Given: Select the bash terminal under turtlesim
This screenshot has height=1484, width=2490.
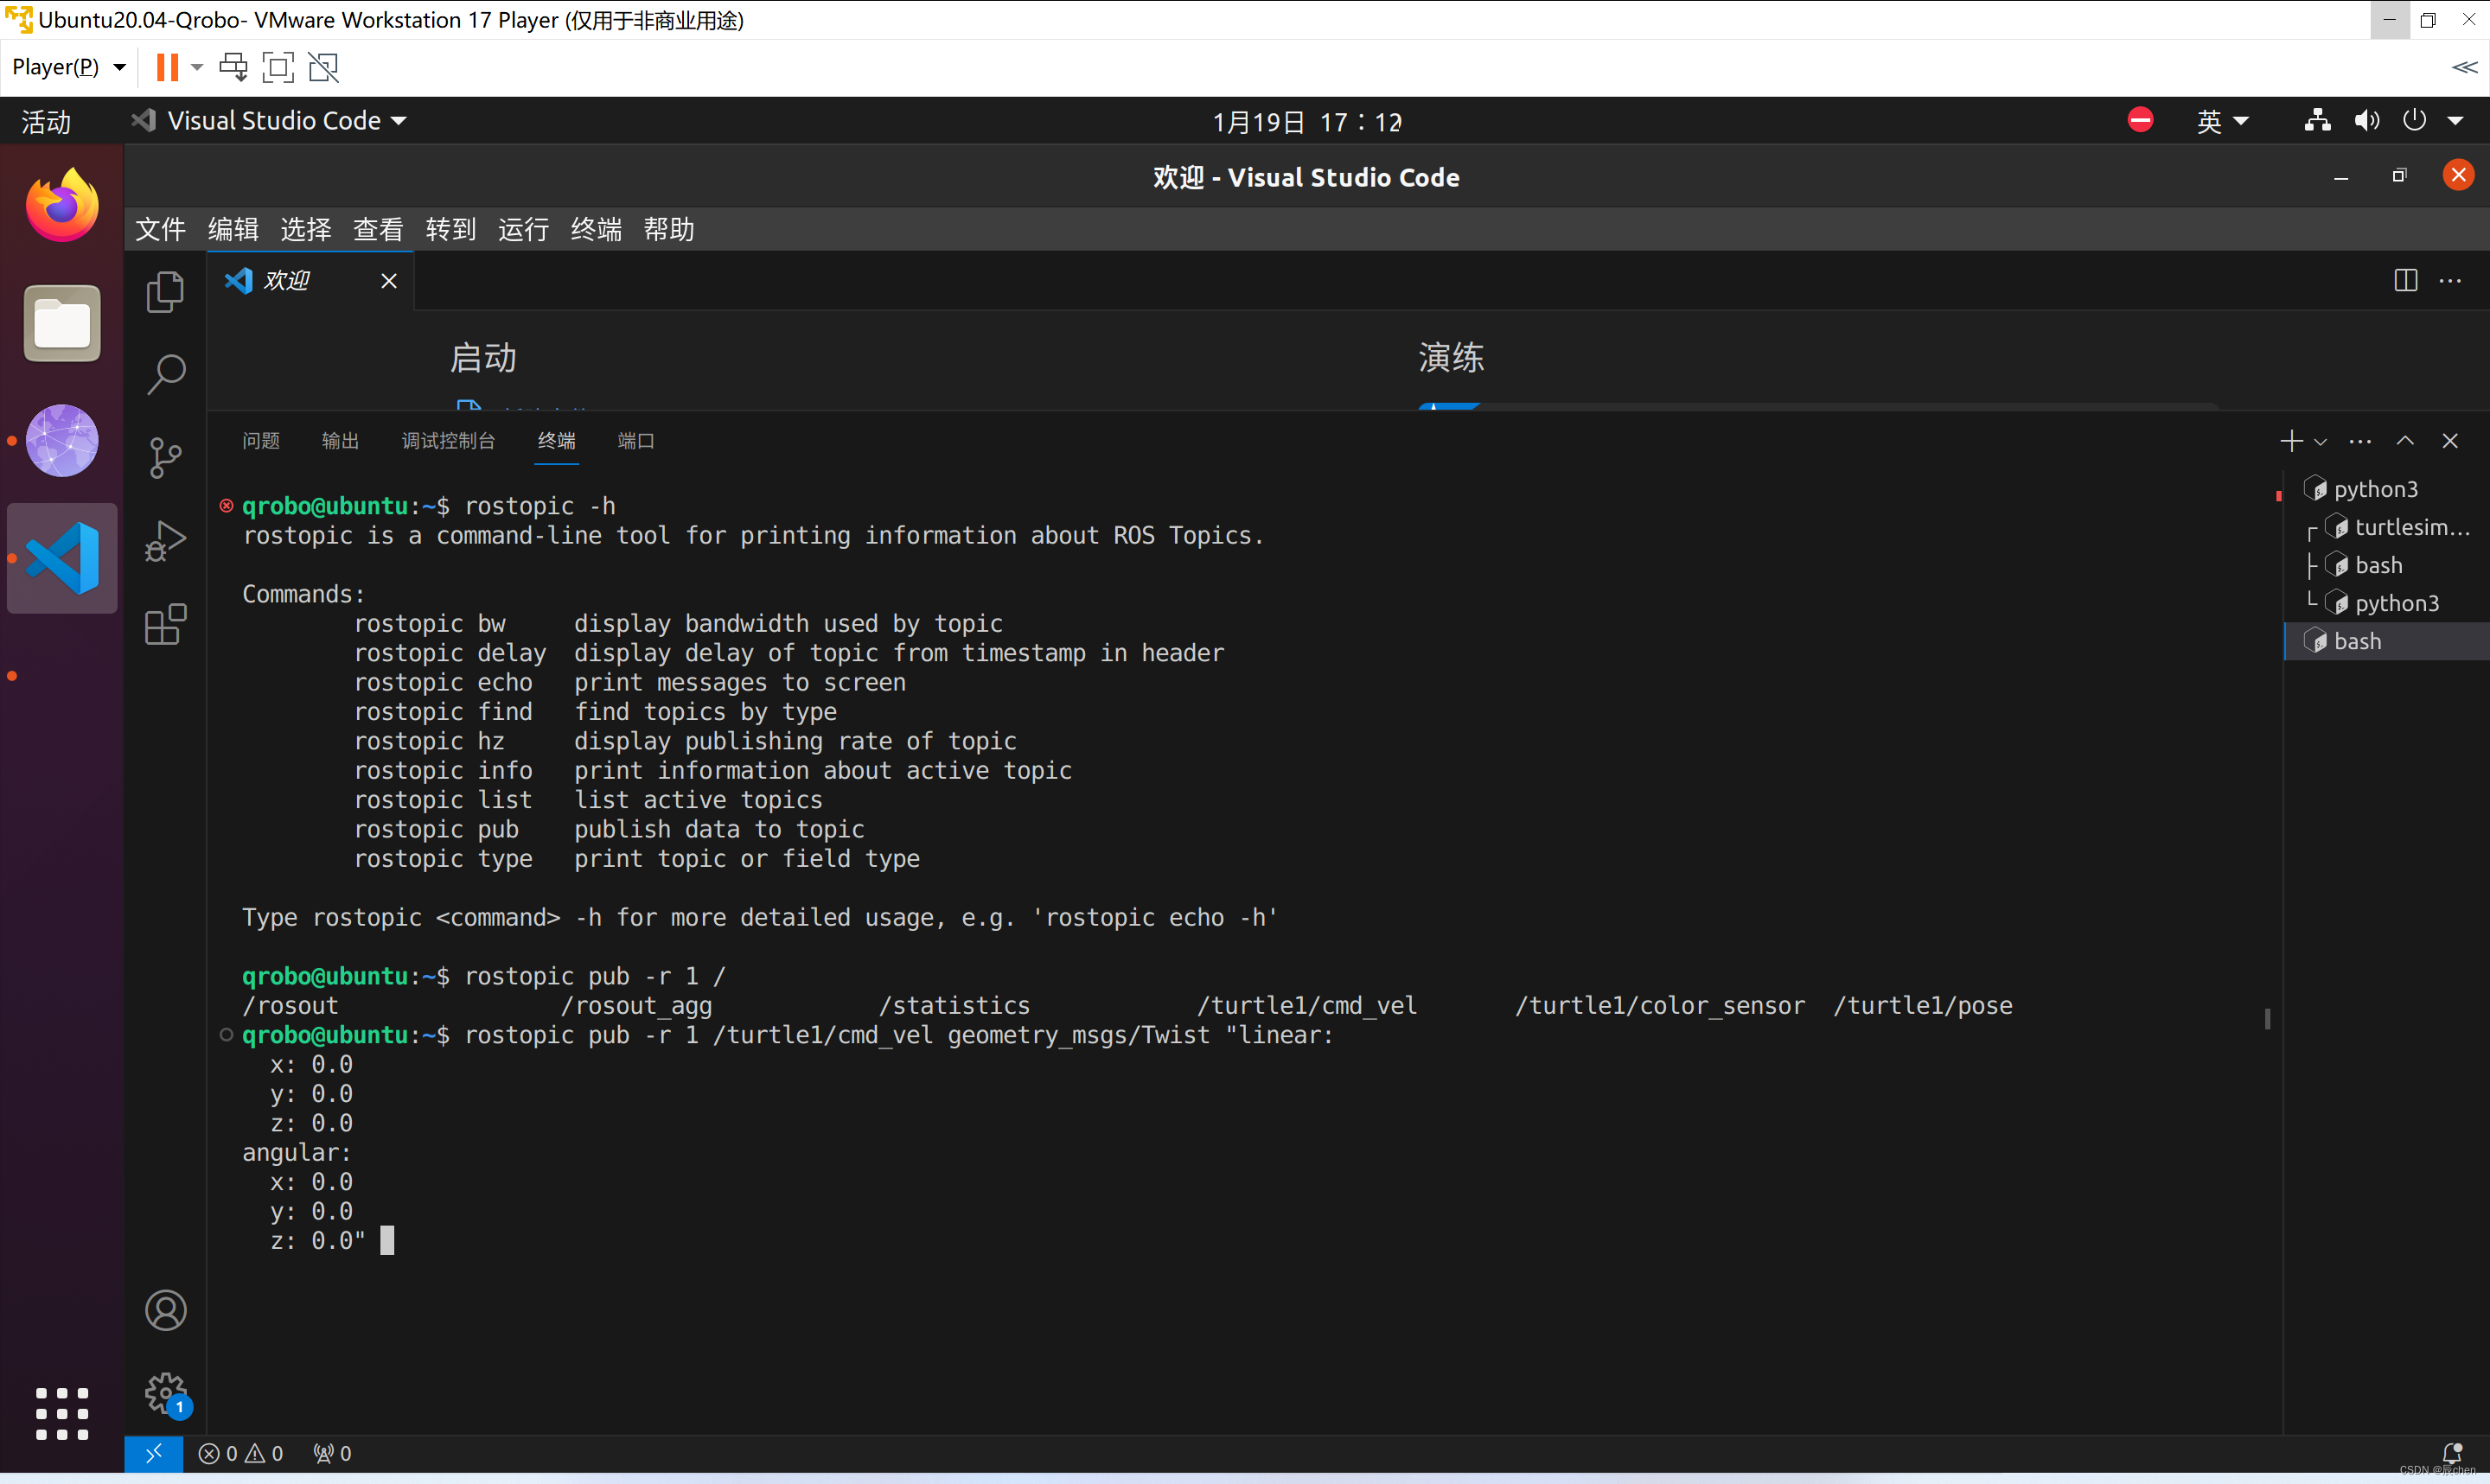Looking at the screenshot, I should (2385, 565).
